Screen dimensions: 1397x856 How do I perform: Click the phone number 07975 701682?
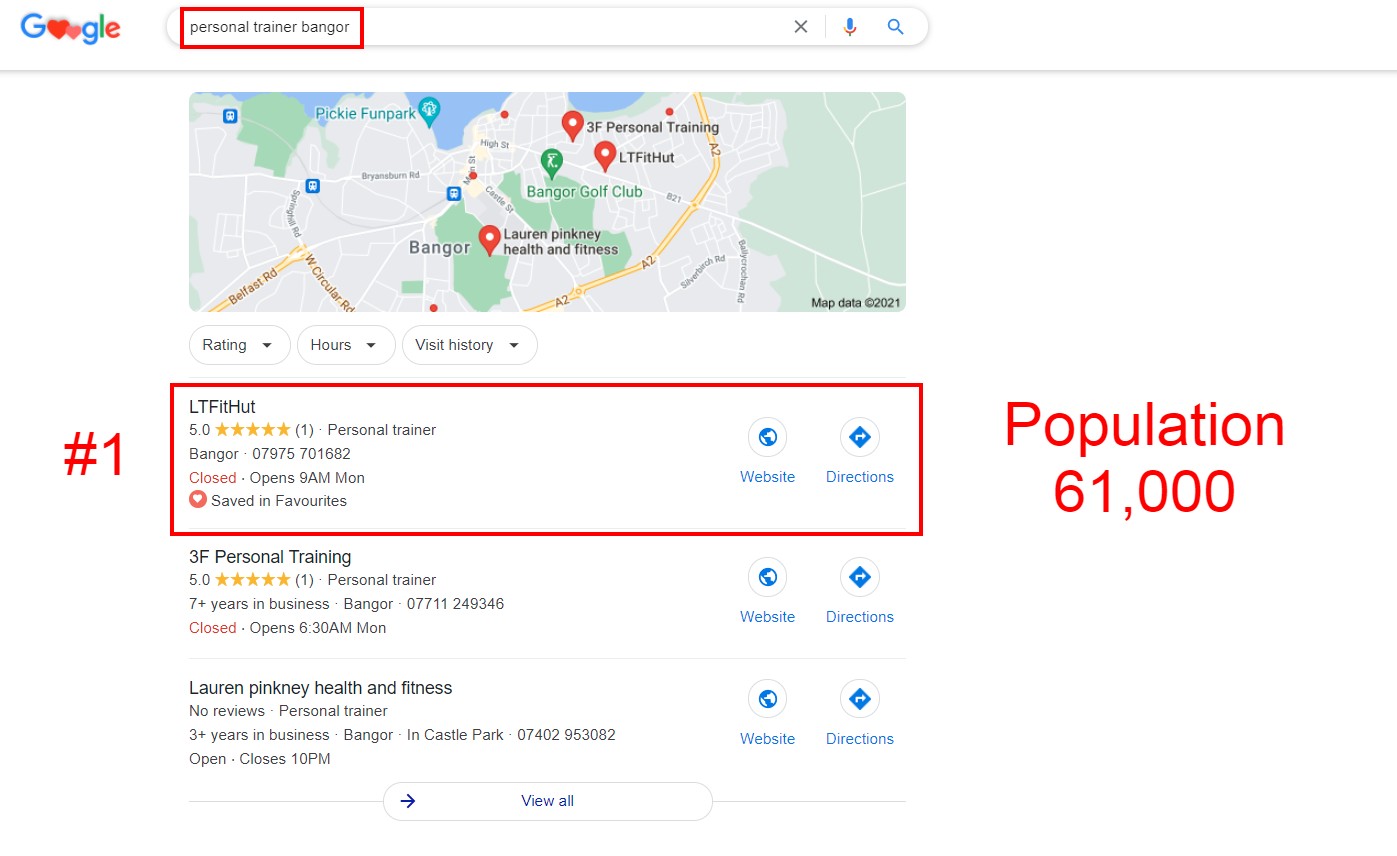pos(301,454)
